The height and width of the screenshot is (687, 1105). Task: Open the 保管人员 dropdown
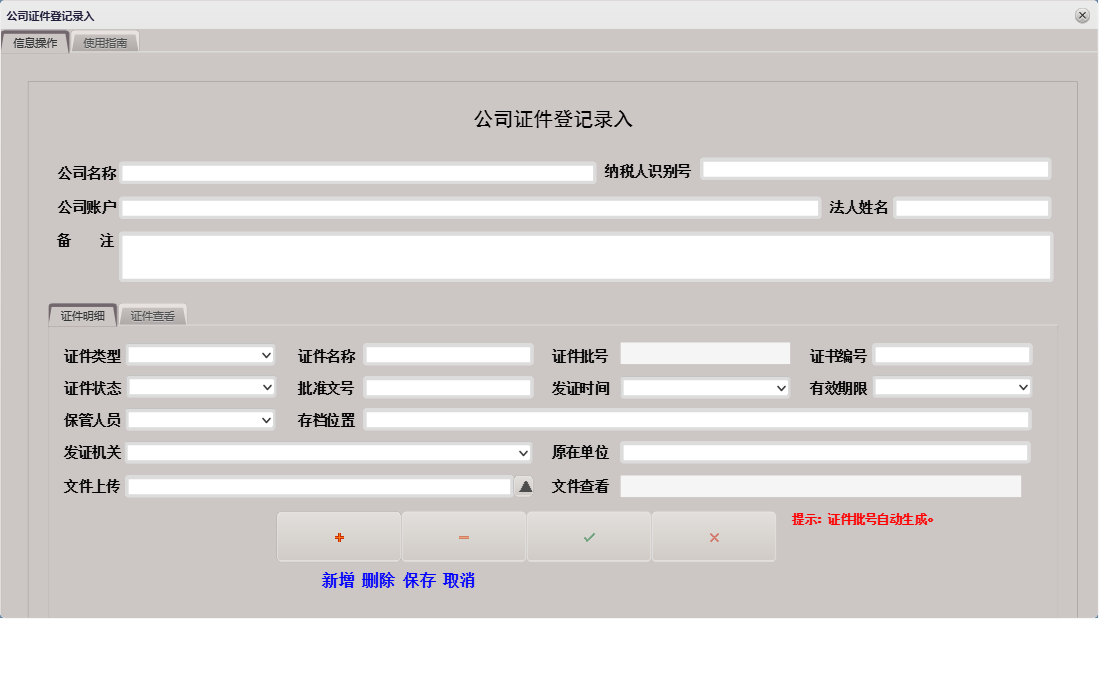click(264, 419)
